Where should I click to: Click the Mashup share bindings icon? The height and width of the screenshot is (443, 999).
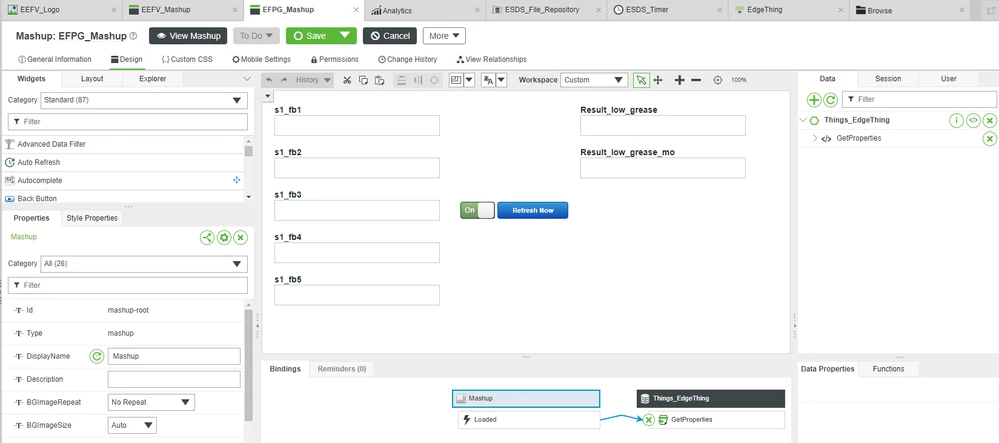[207, 238]
